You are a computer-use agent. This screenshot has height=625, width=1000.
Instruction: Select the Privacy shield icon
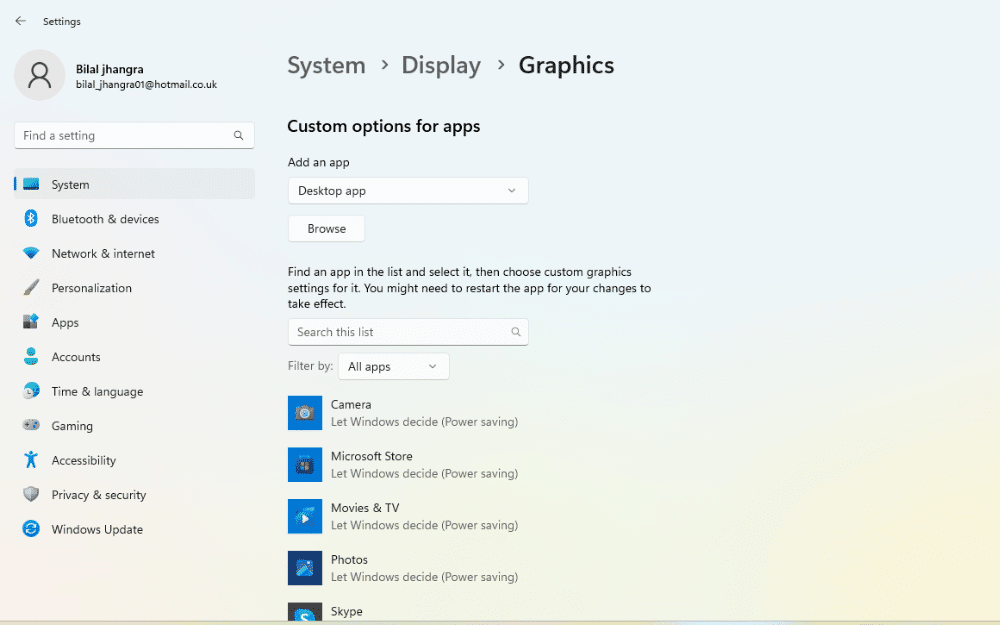coord(31,494)
